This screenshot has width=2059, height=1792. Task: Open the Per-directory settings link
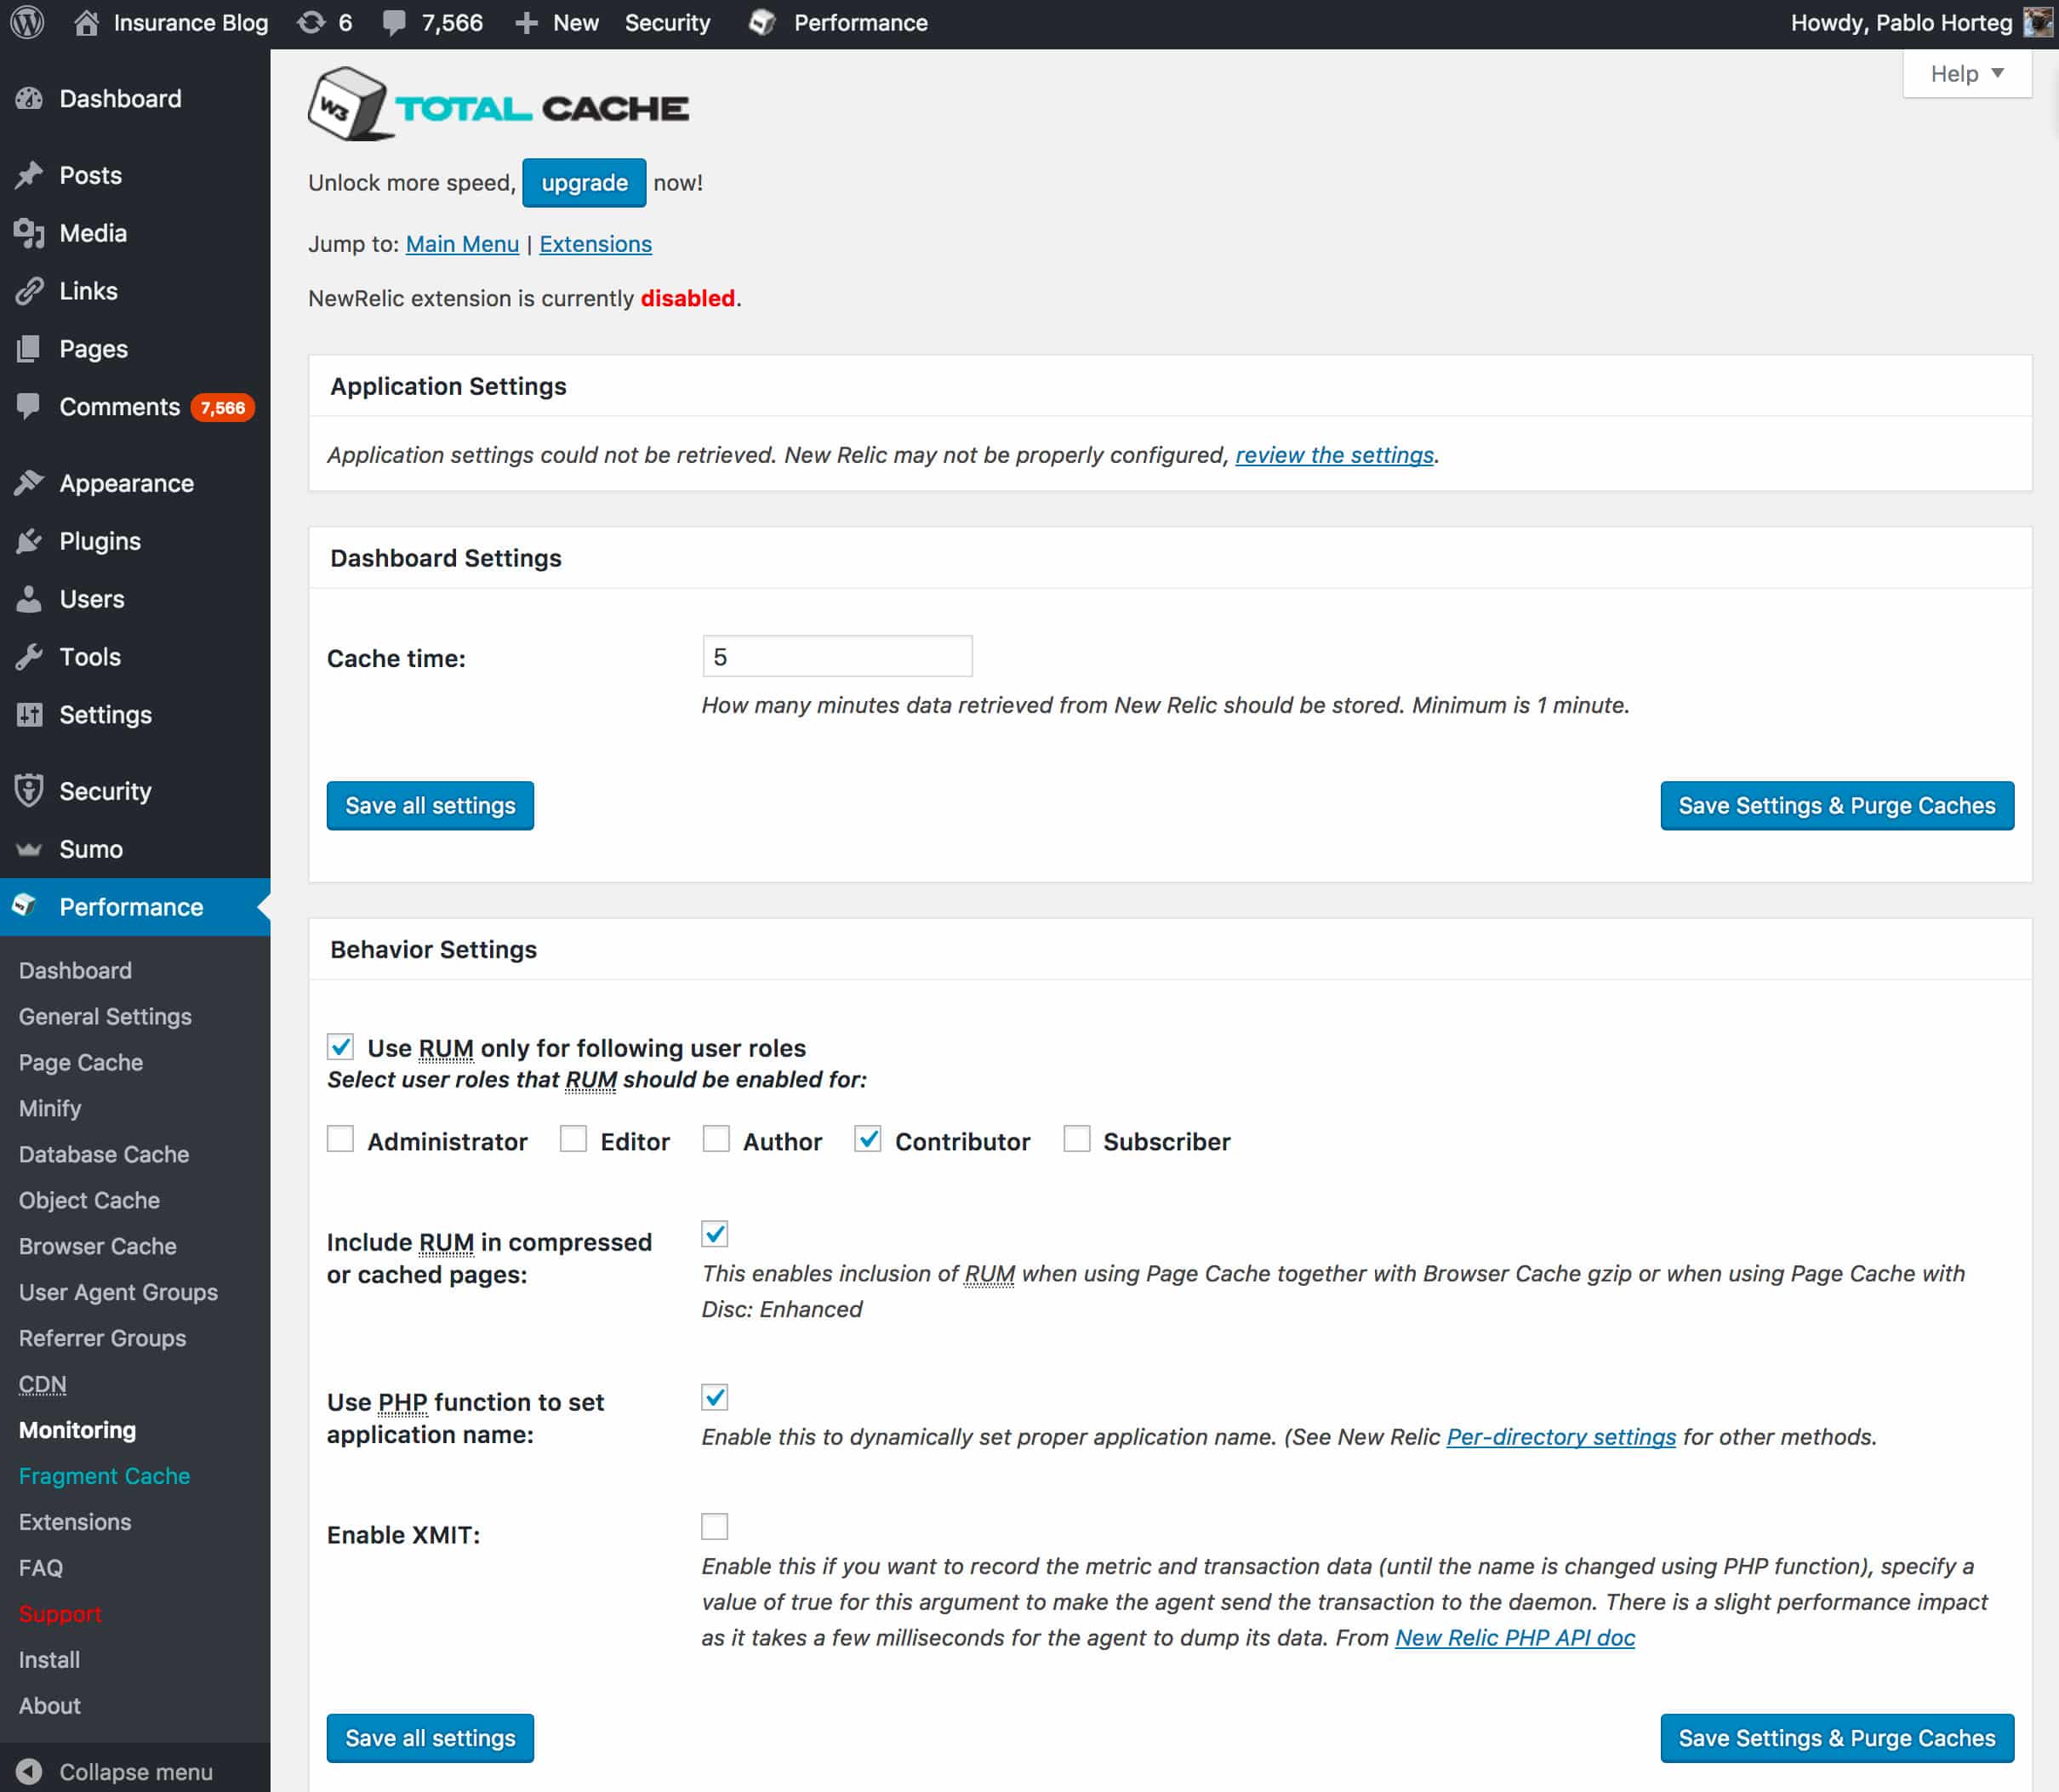click(x=1561, y=1437)
